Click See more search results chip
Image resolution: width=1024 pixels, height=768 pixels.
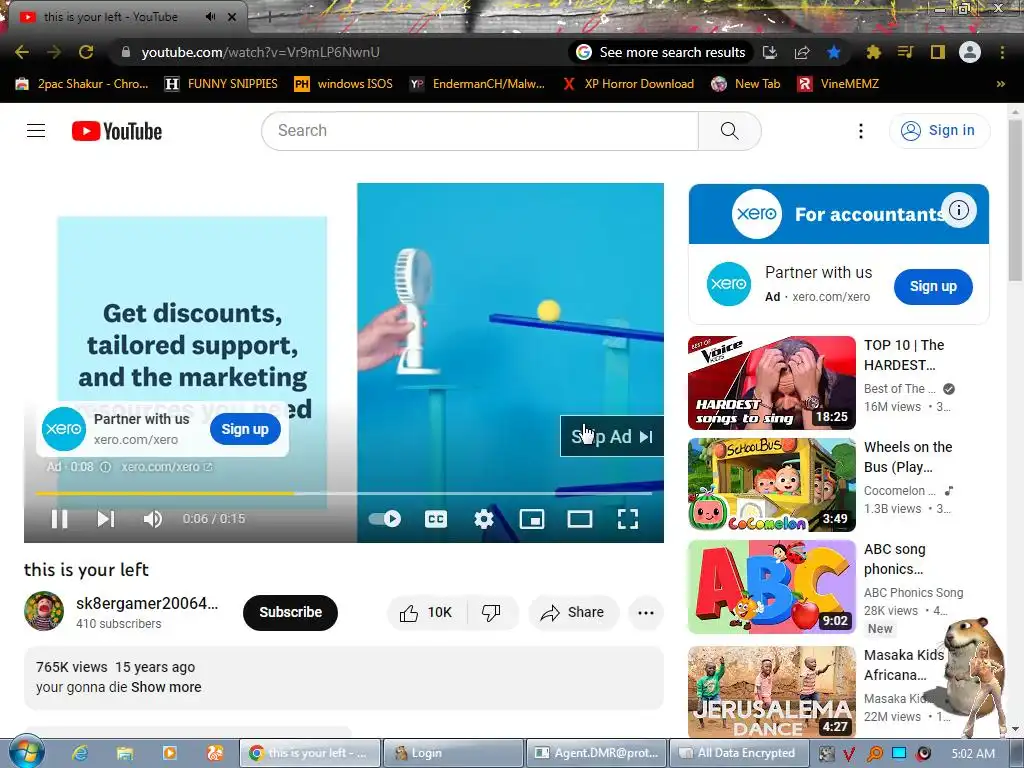(x=661, y=52)
